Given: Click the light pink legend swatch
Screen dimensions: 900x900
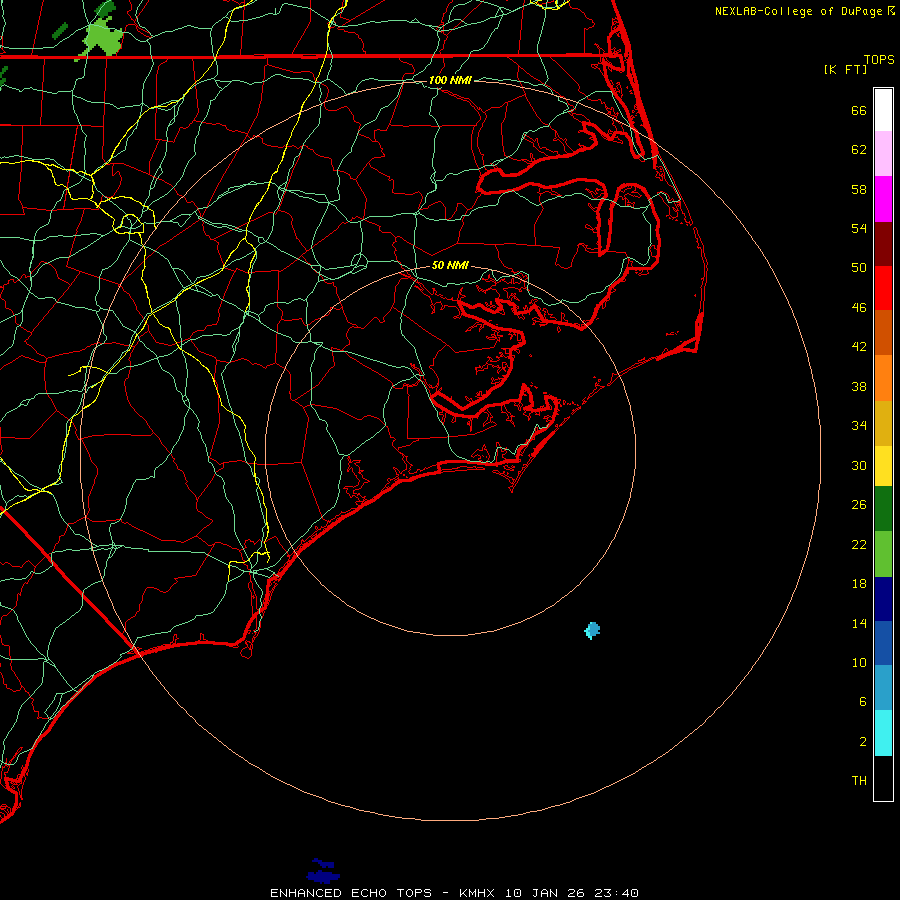Looking at the screenshot, I should pyautogui.click(x=883, y=154).
